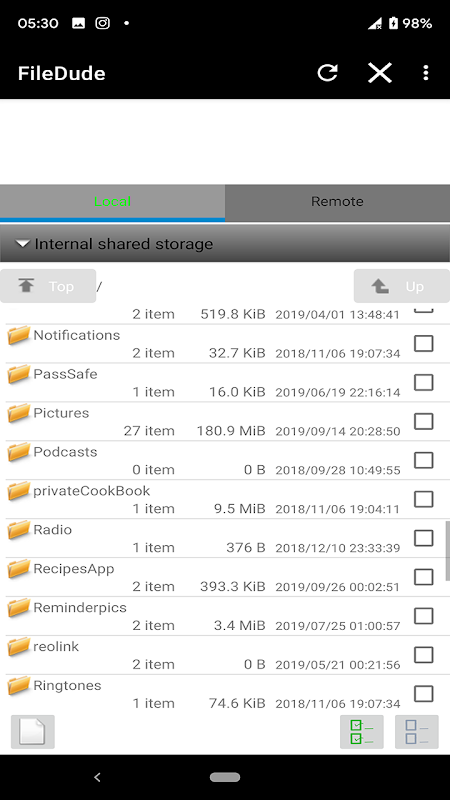Click the file list scrollbar handle
Image resolution: width=450 pixels, height=800 pixels.
pos(447,551)
